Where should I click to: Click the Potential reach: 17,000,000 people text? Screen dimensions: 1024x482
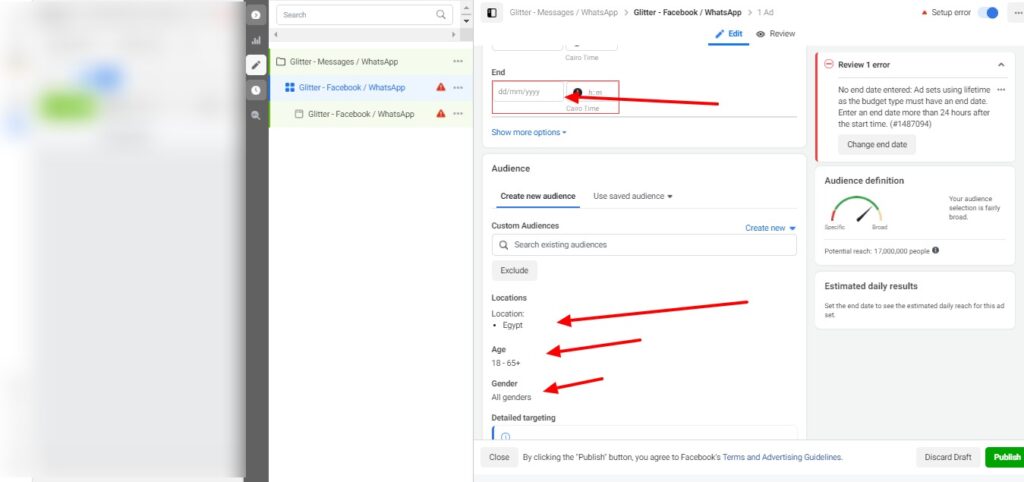tap(876, 251)
